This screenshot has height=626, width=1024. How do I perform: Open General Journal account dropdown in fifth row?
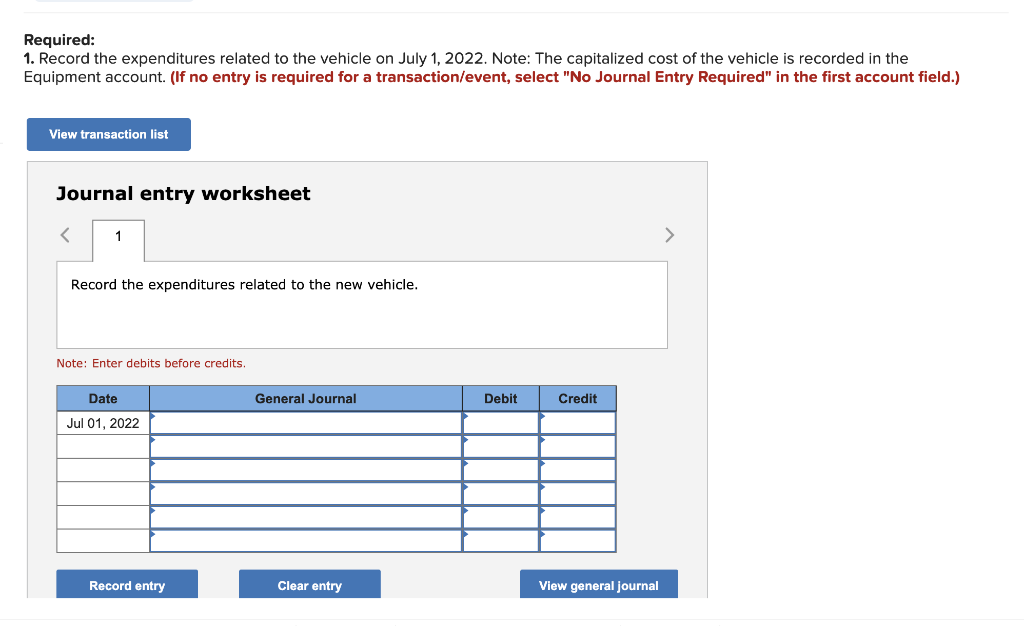coord(306,517)
